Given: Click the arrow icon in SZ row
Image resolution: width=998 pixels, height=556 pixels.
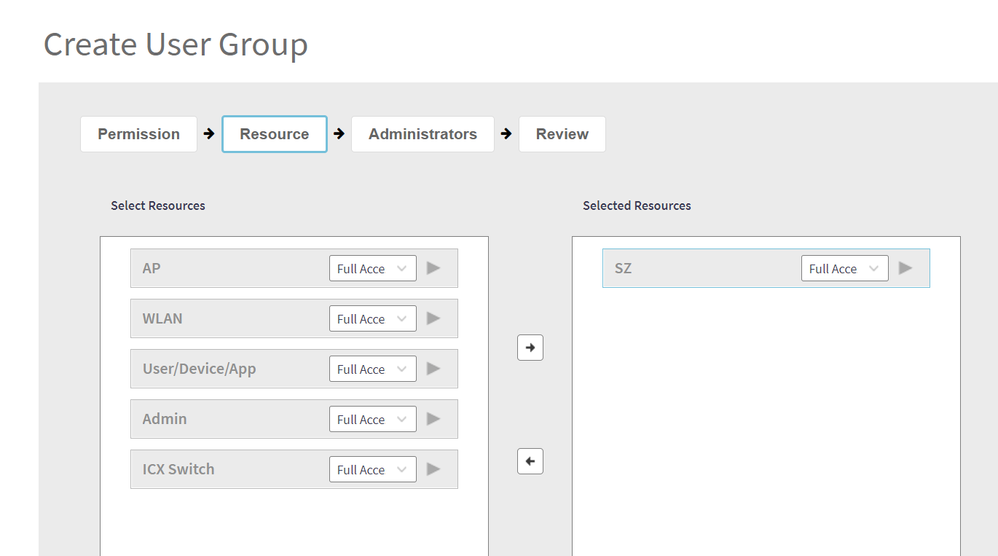Looking at the screenshot, I should 905,268.
